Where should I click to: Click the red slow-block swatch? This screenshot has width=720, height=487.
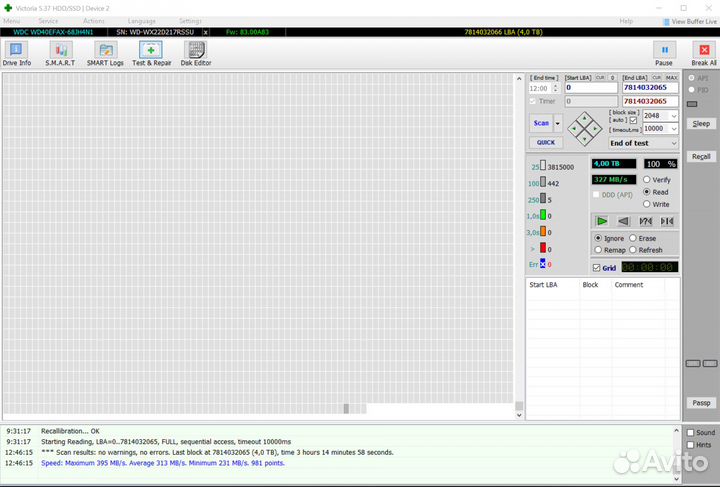[x=543, y=248]
